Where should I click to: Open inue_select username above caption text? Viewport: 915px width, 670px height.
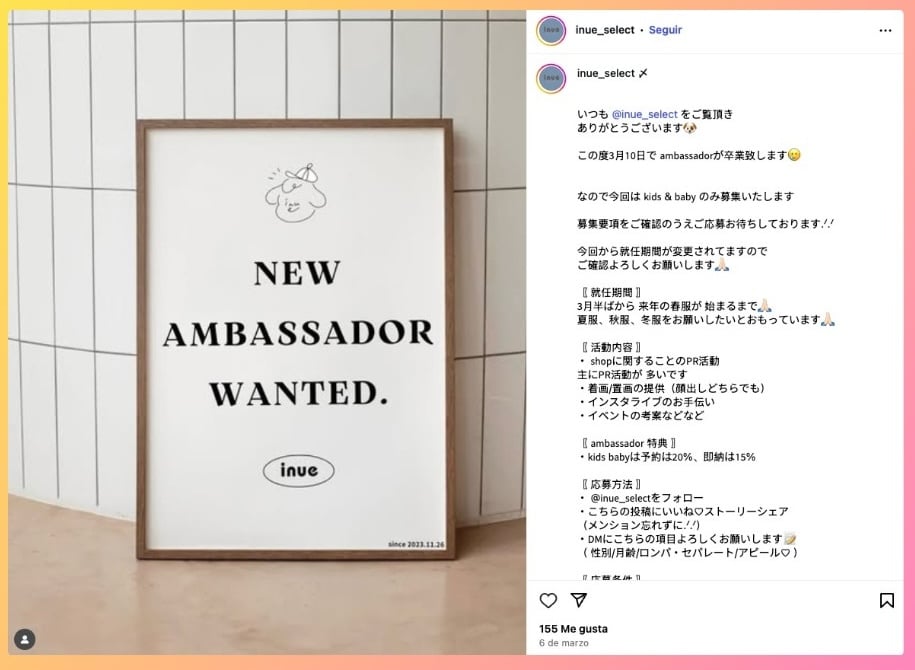coord(605,74)
